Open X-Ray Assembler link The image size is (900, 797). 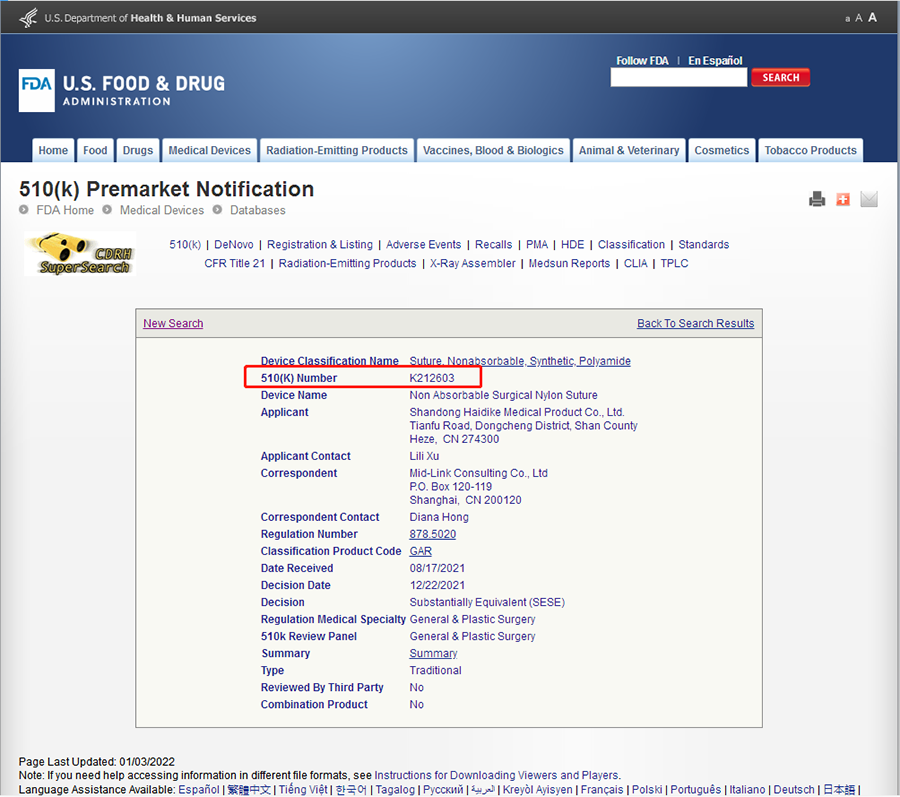[x=472, y=263]
